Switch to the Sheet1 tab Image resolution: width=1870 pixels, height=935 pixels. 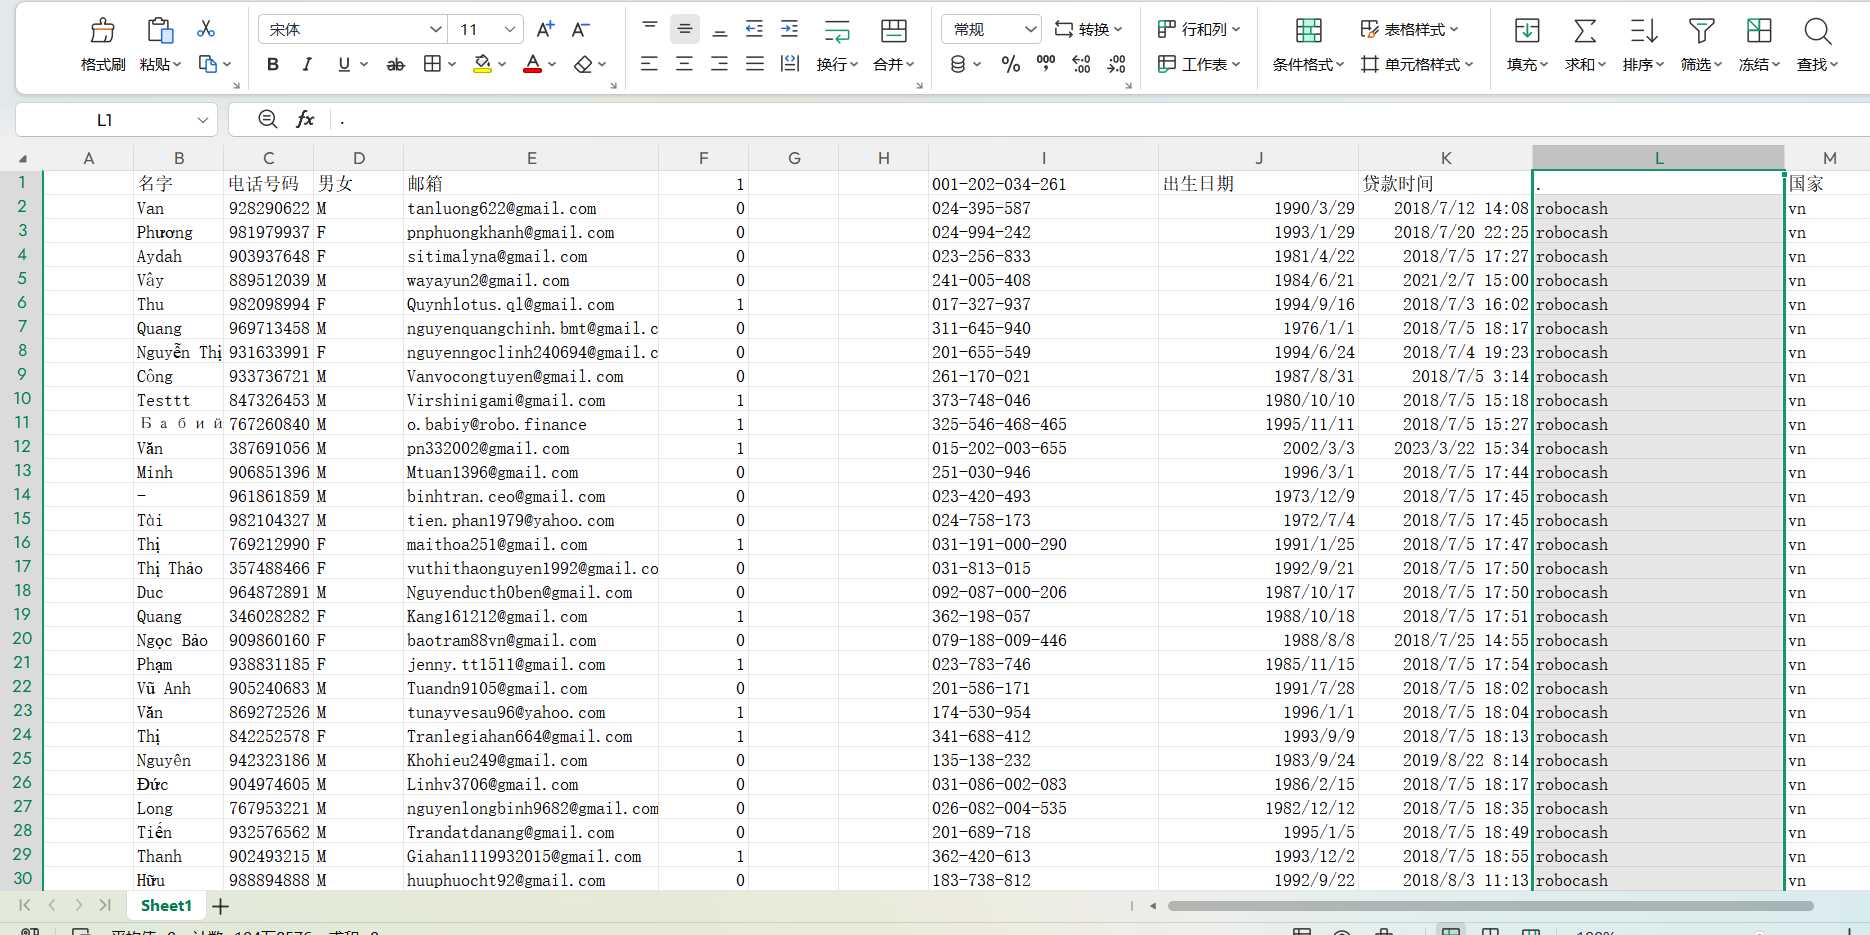pyautogui.click(x=166, y=905)
